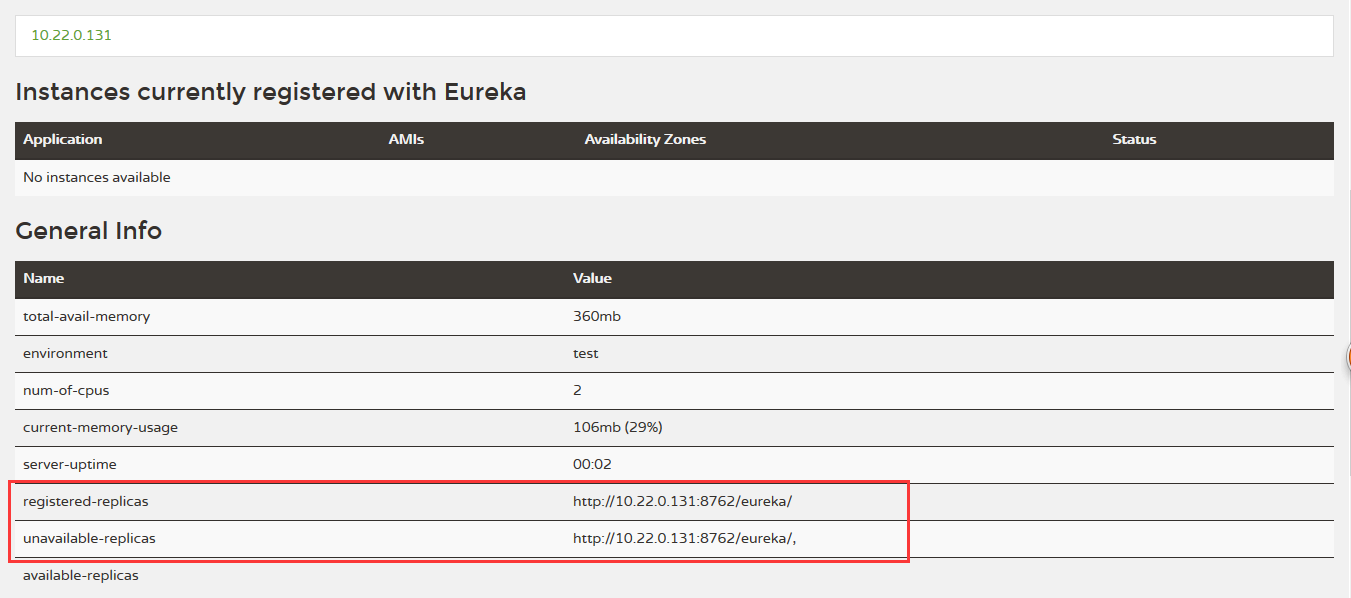Click the environment row label
Image resolution: width=1351 pixels, height=598 pixels.
click(x=65, y=354)
